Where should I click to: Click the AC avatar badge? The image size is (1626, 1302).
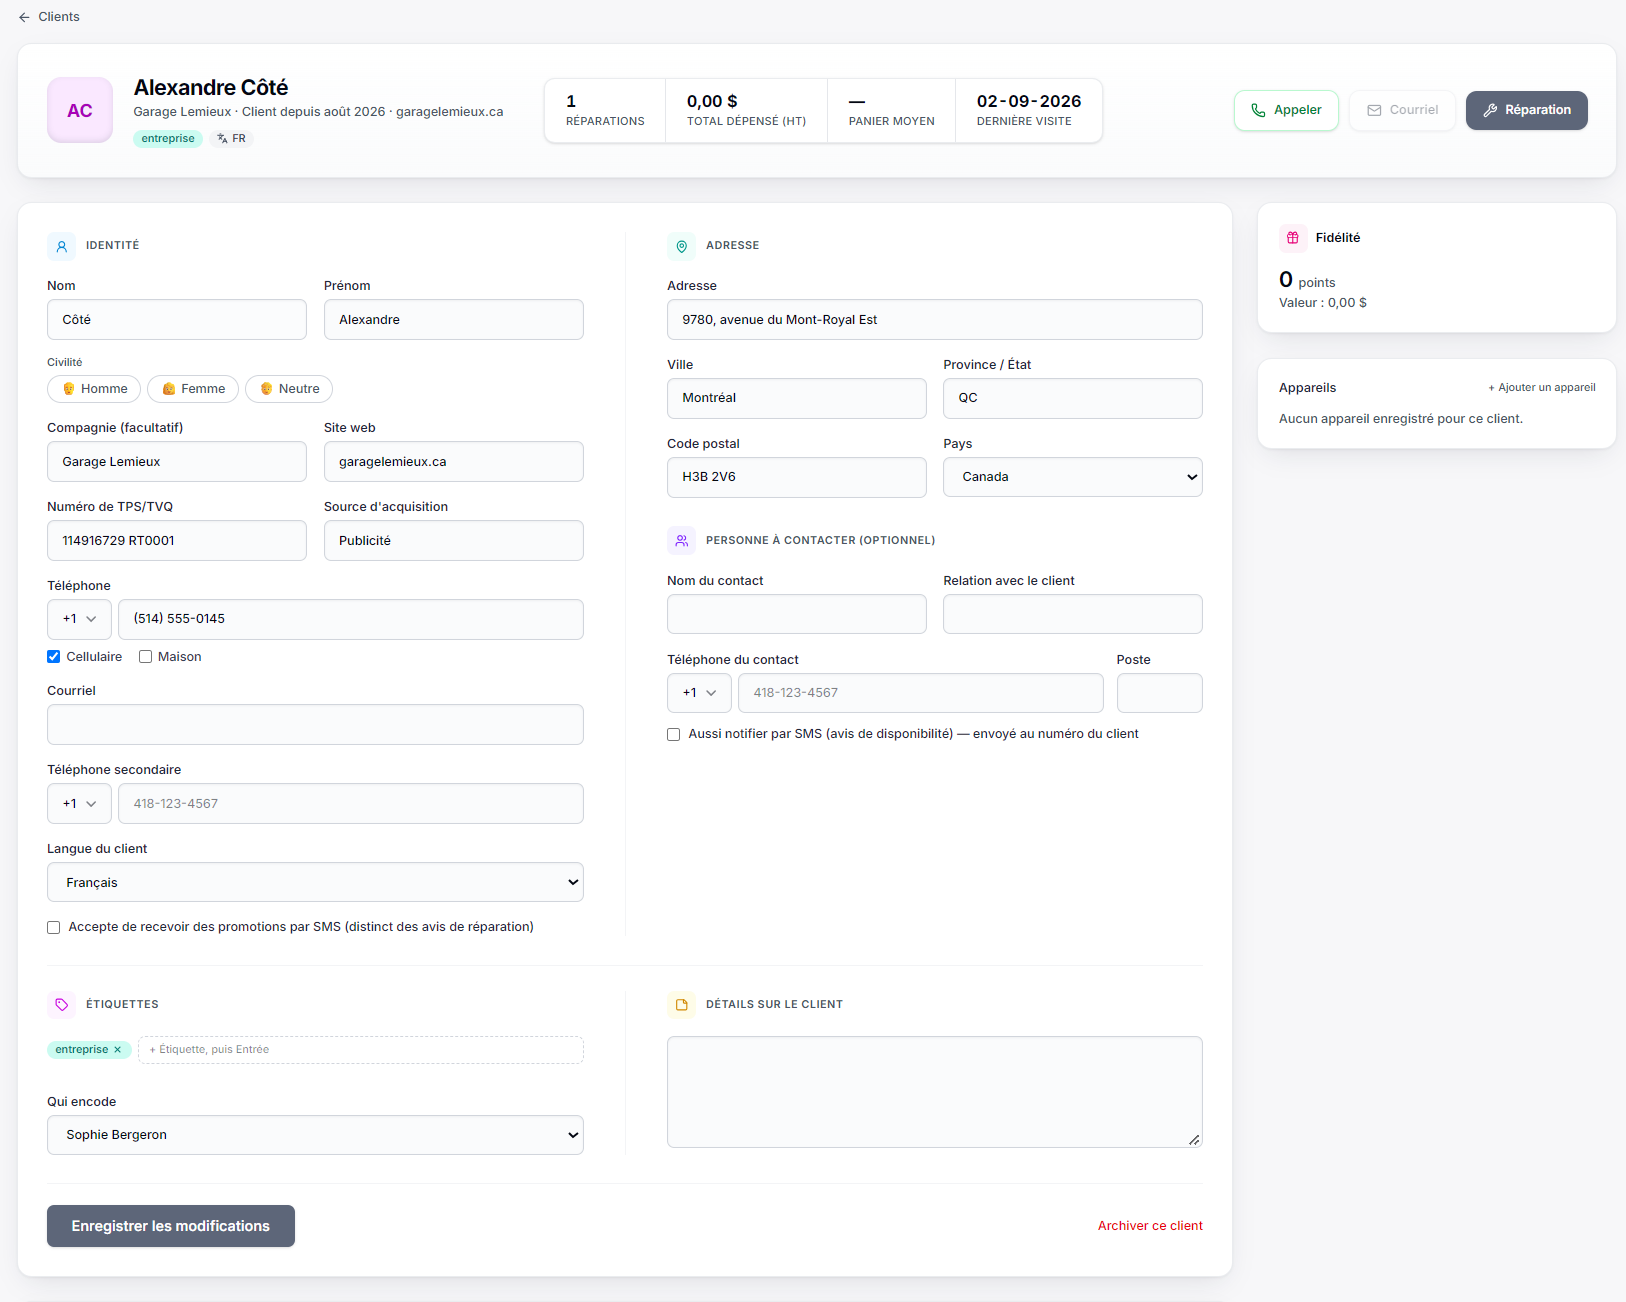(80, 111)
